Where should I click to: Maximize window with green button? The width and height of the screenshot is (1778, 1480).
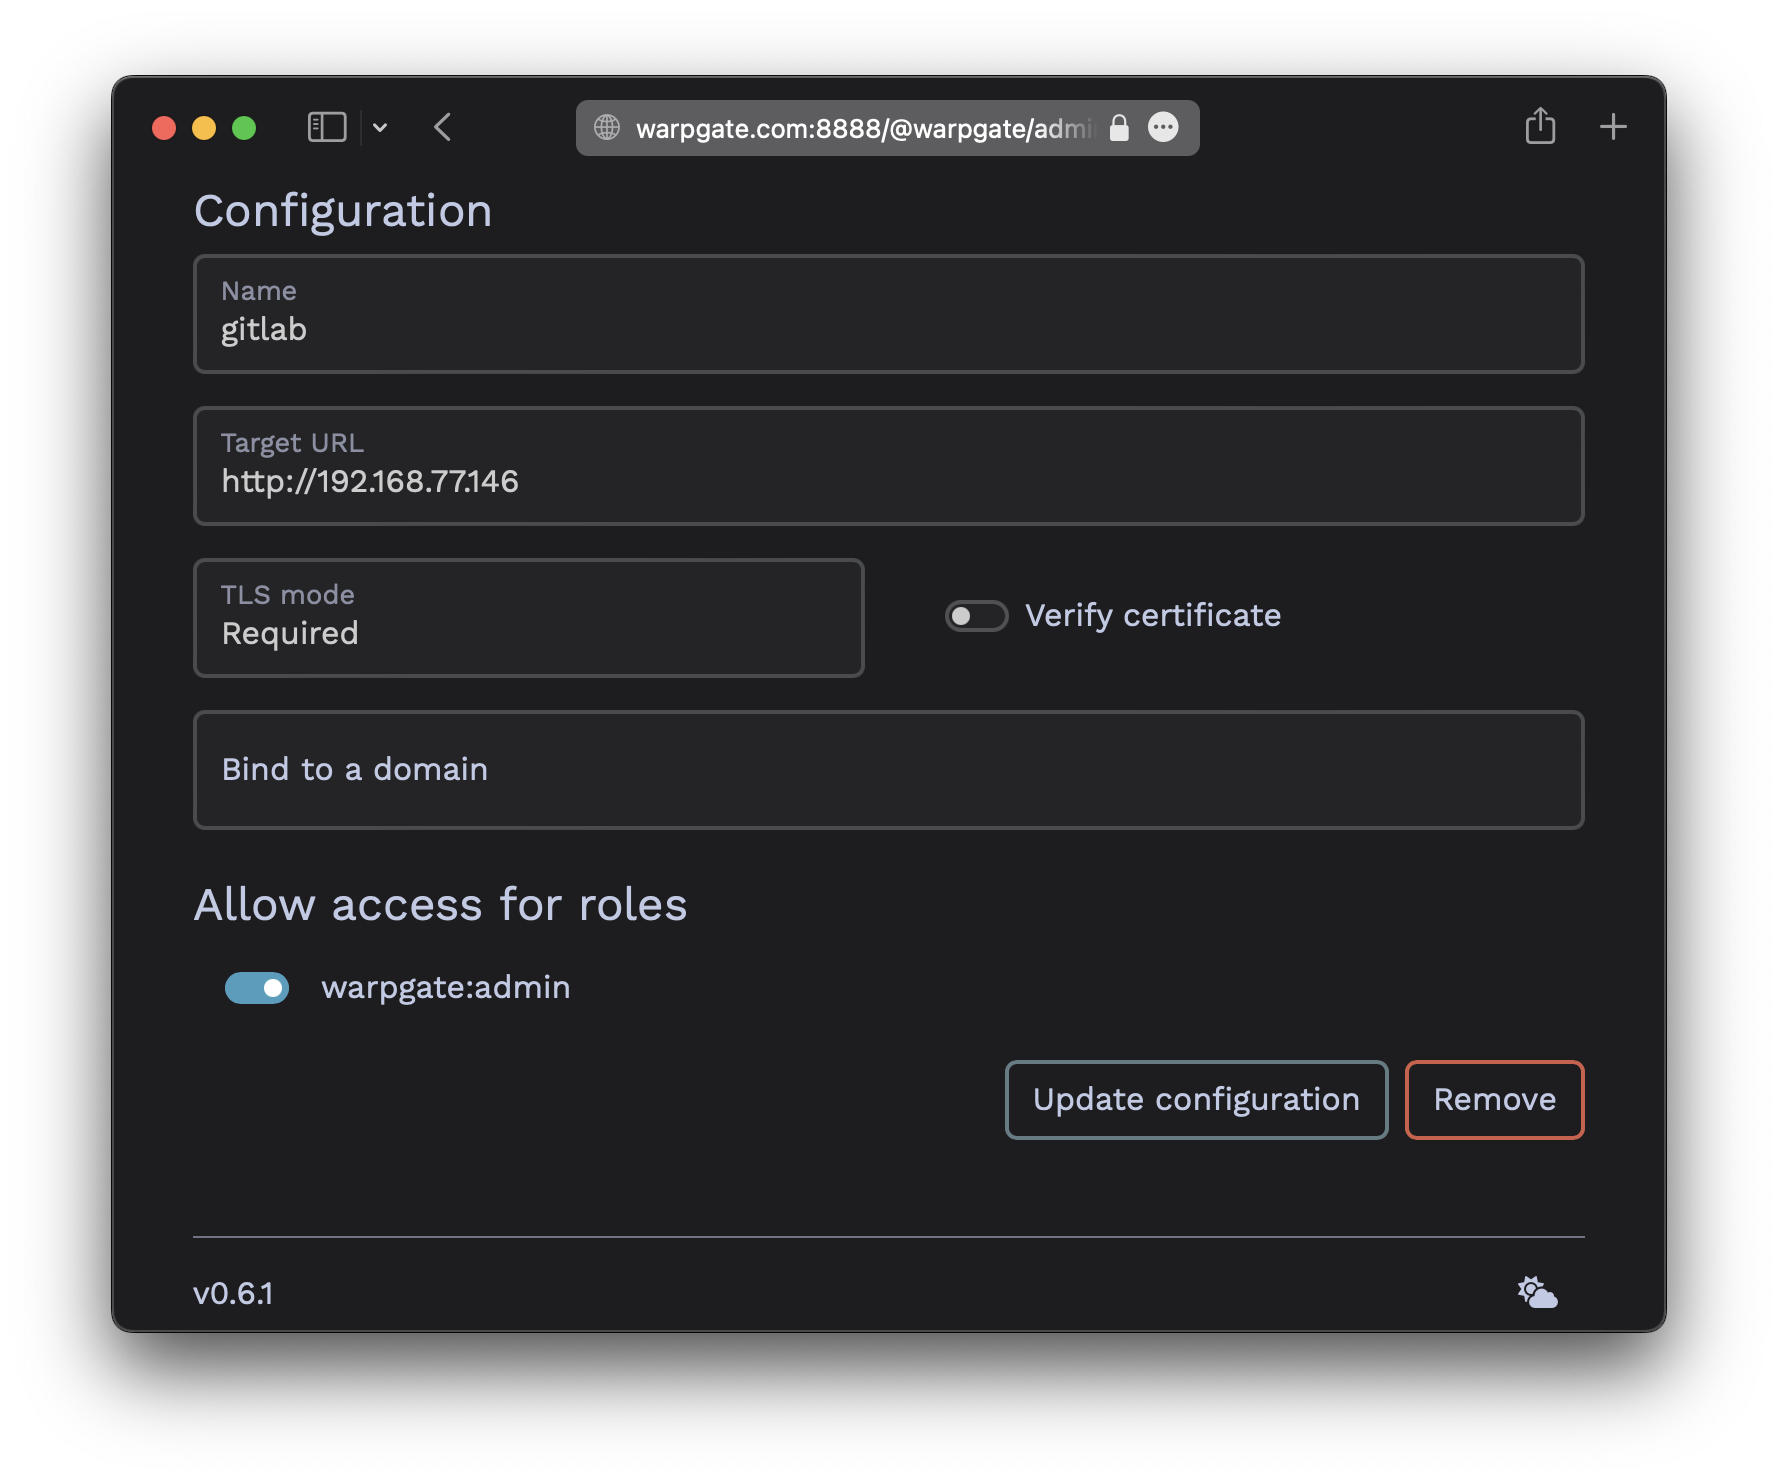point(244,128)
